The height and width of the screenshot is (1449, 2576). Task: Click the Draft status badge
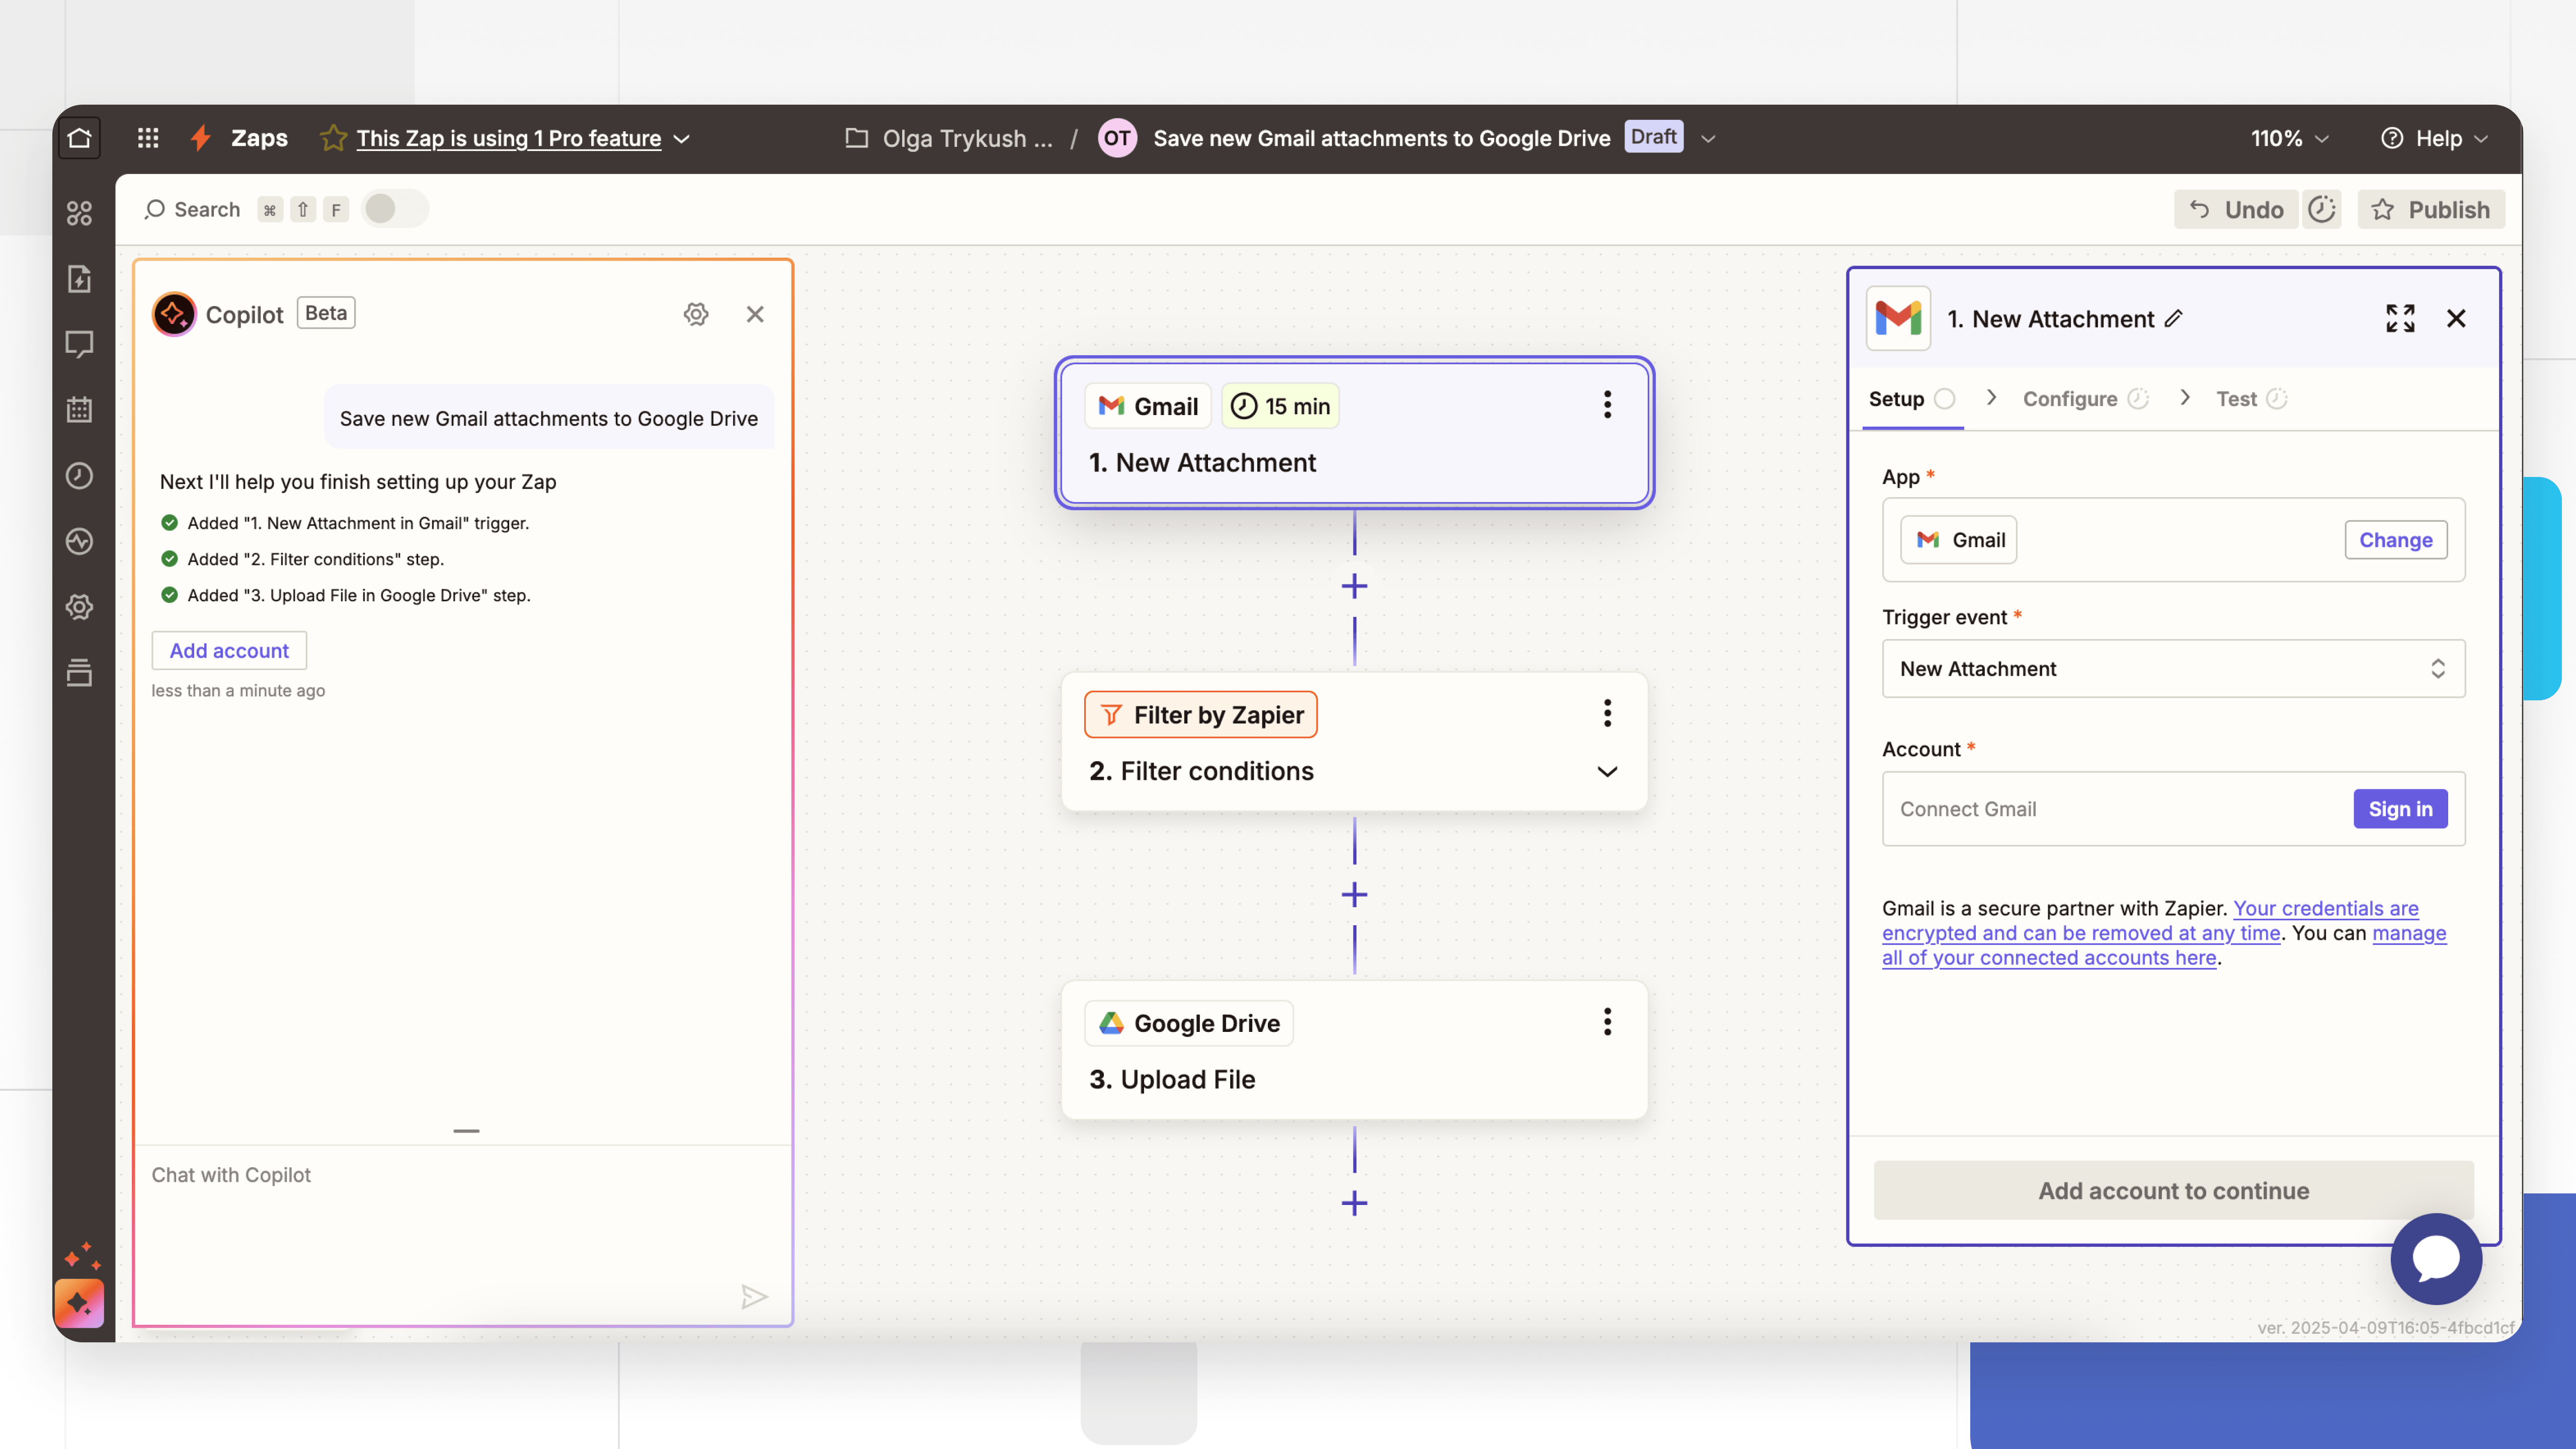tap(1653, 136)
